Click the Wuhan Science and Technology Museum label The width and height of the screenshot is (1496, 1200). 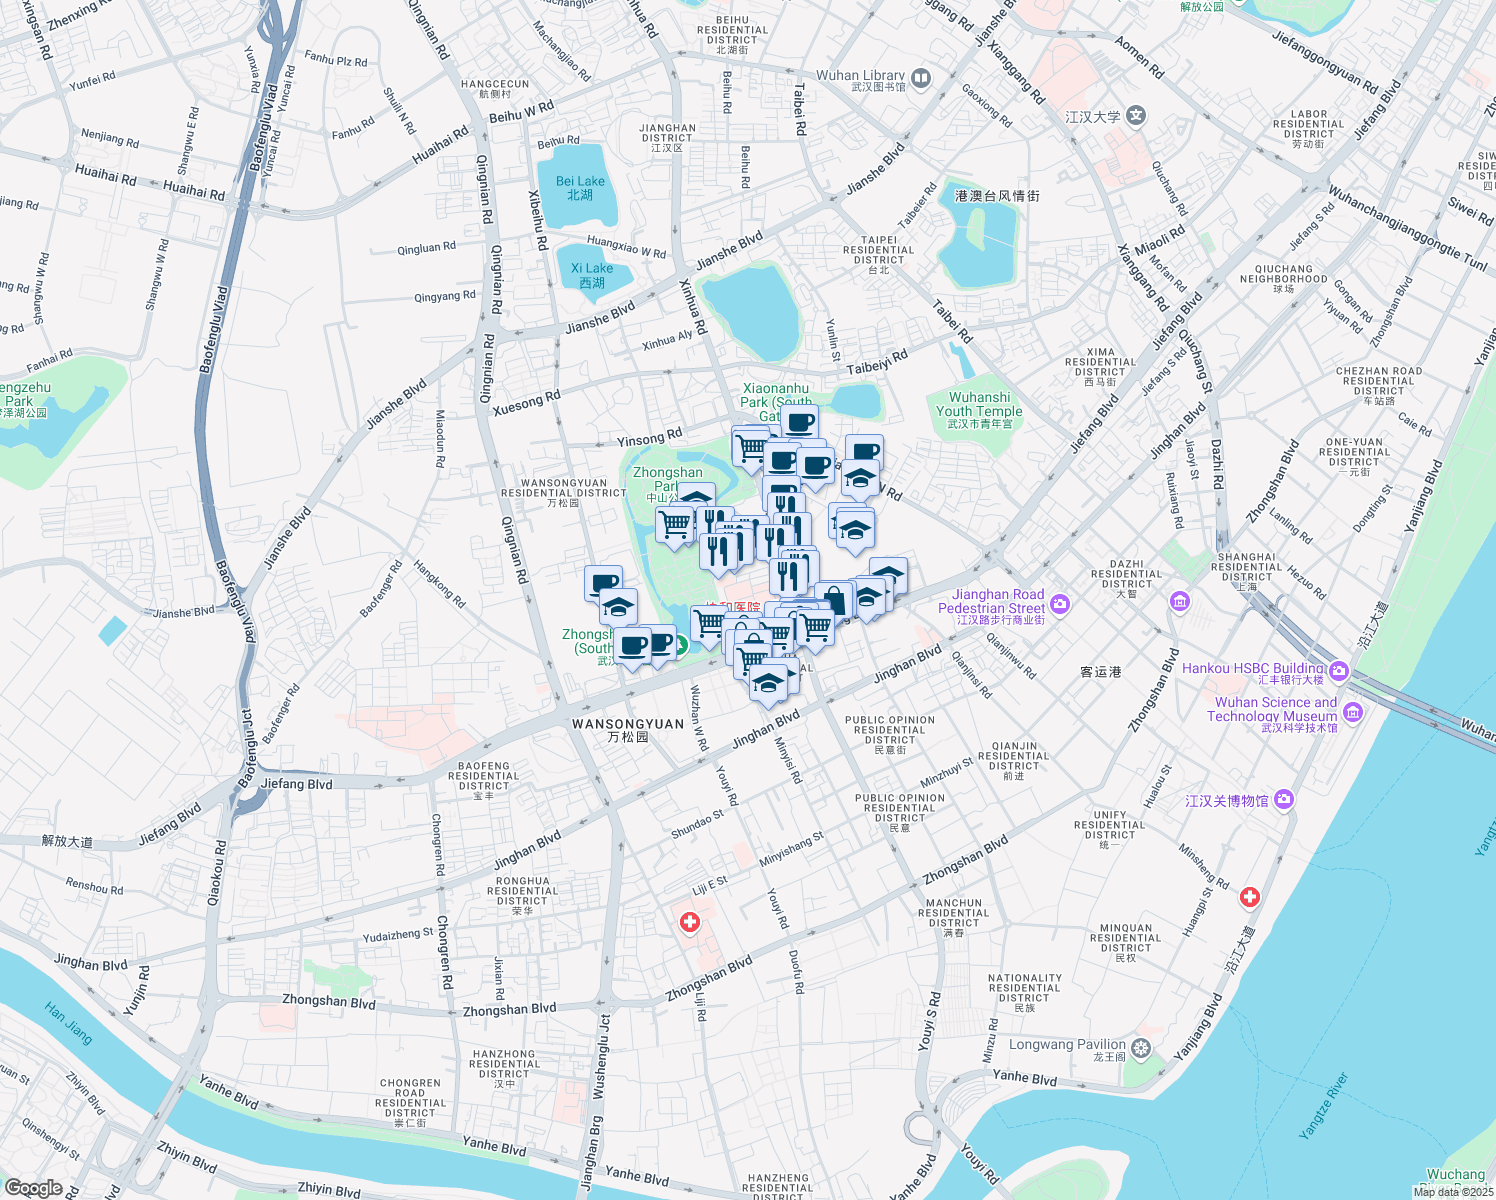click(1271, 709)
